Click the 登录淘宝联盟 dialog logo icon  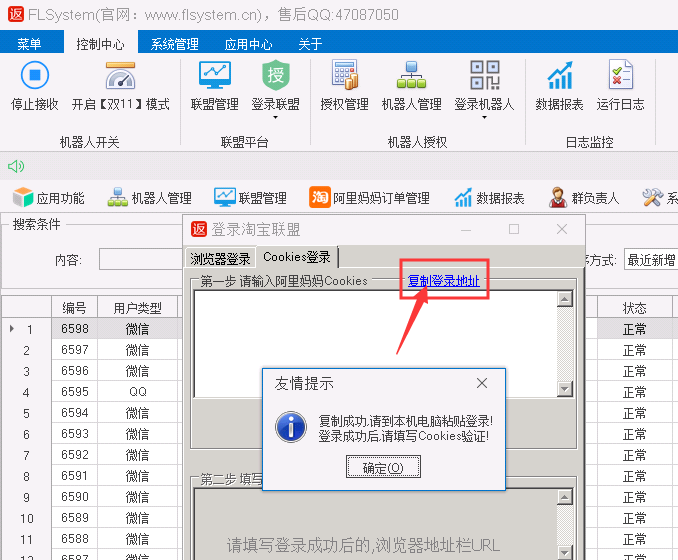point(199,229)
